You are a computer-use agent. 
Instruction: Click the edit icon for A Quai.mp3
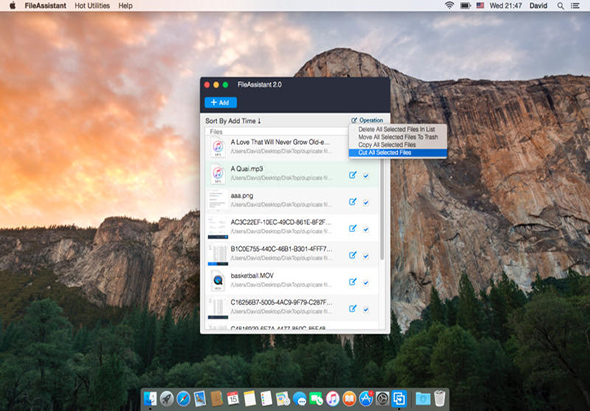click(x=353, y=175)
